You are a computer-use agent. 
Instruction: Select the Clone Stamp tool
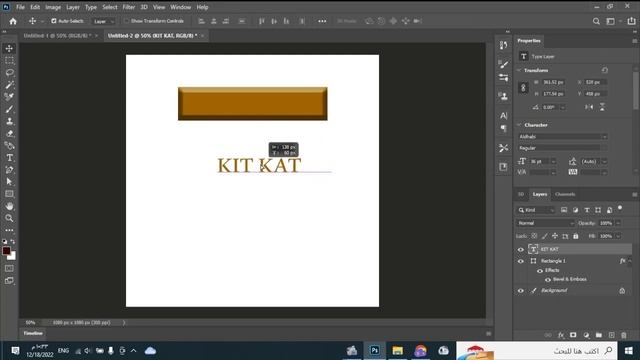point(9,121)
